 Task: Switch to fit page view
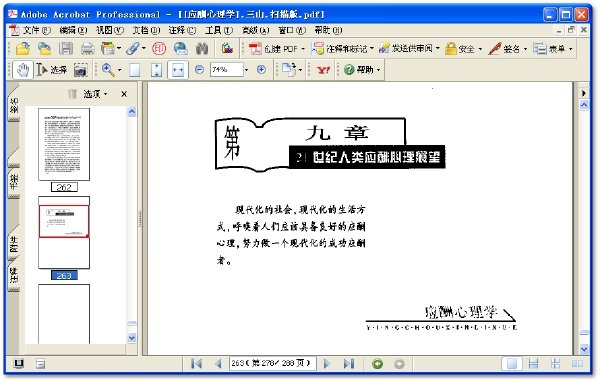pyautogui.click(x=156, y=70)
